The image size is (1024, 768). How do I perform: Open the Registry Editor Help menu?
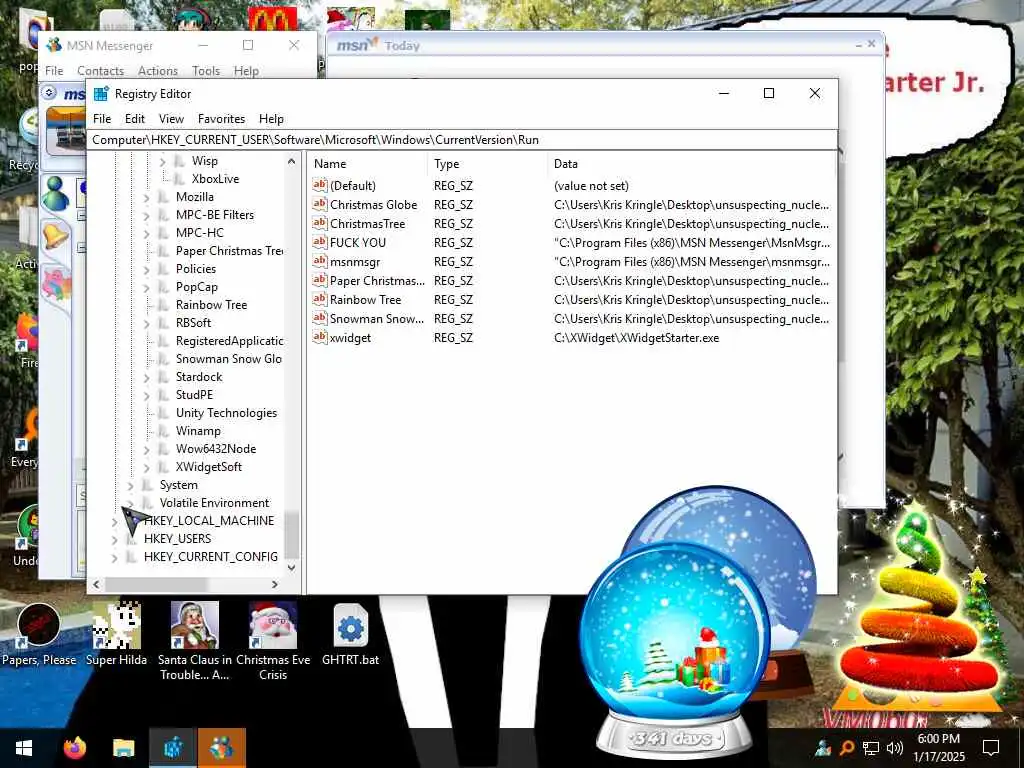(x=271, y=119)
